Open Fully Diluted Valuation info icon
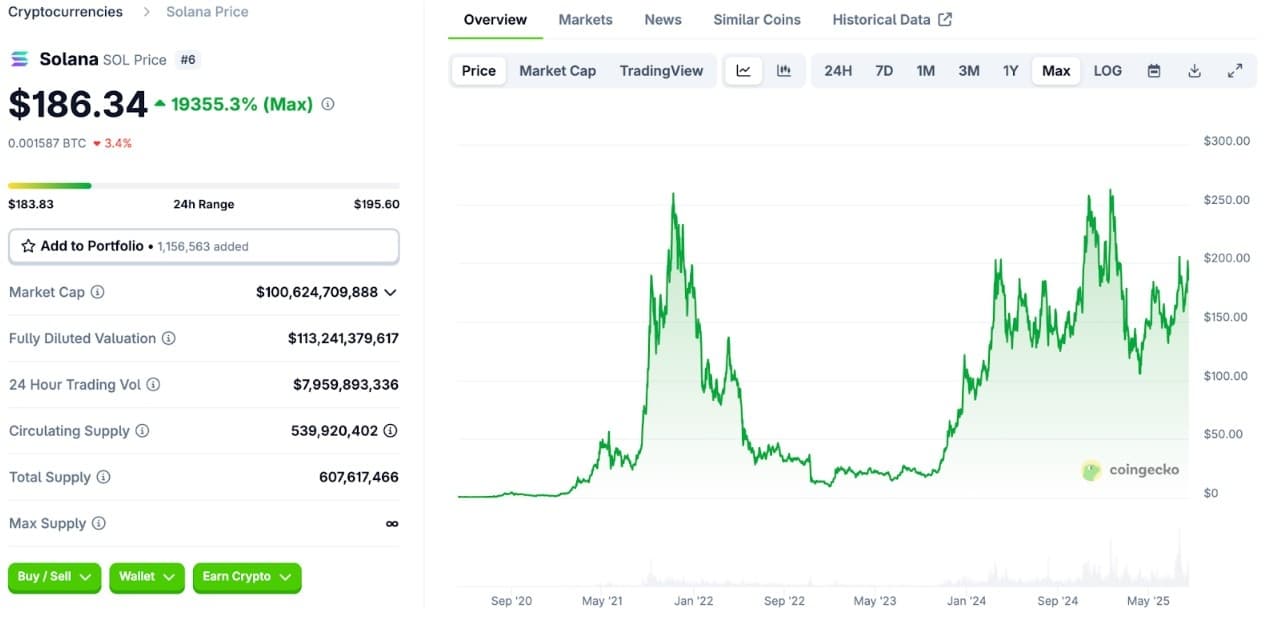1273x617 pixels. click(168, 338)
